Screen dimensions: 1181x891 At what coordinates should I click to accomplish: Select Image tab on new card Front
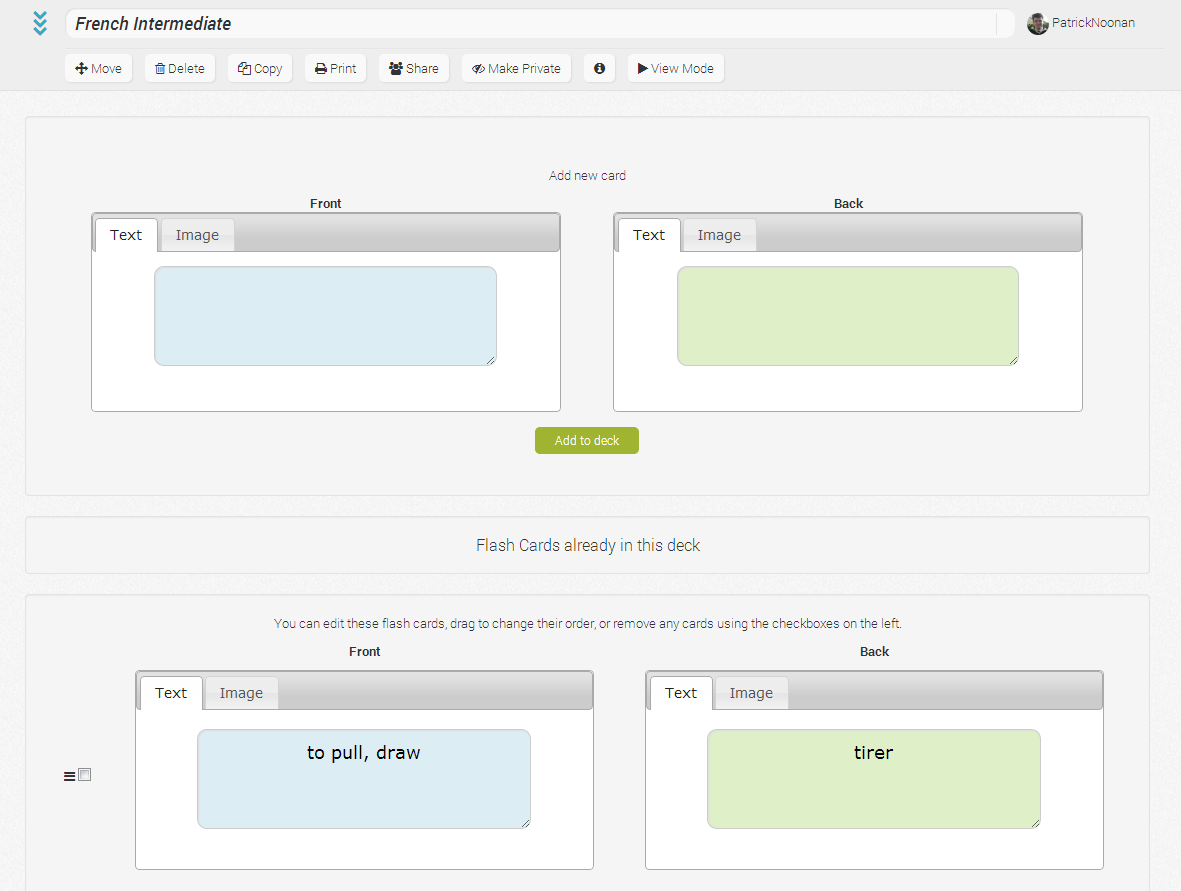(x=197, y=235)
